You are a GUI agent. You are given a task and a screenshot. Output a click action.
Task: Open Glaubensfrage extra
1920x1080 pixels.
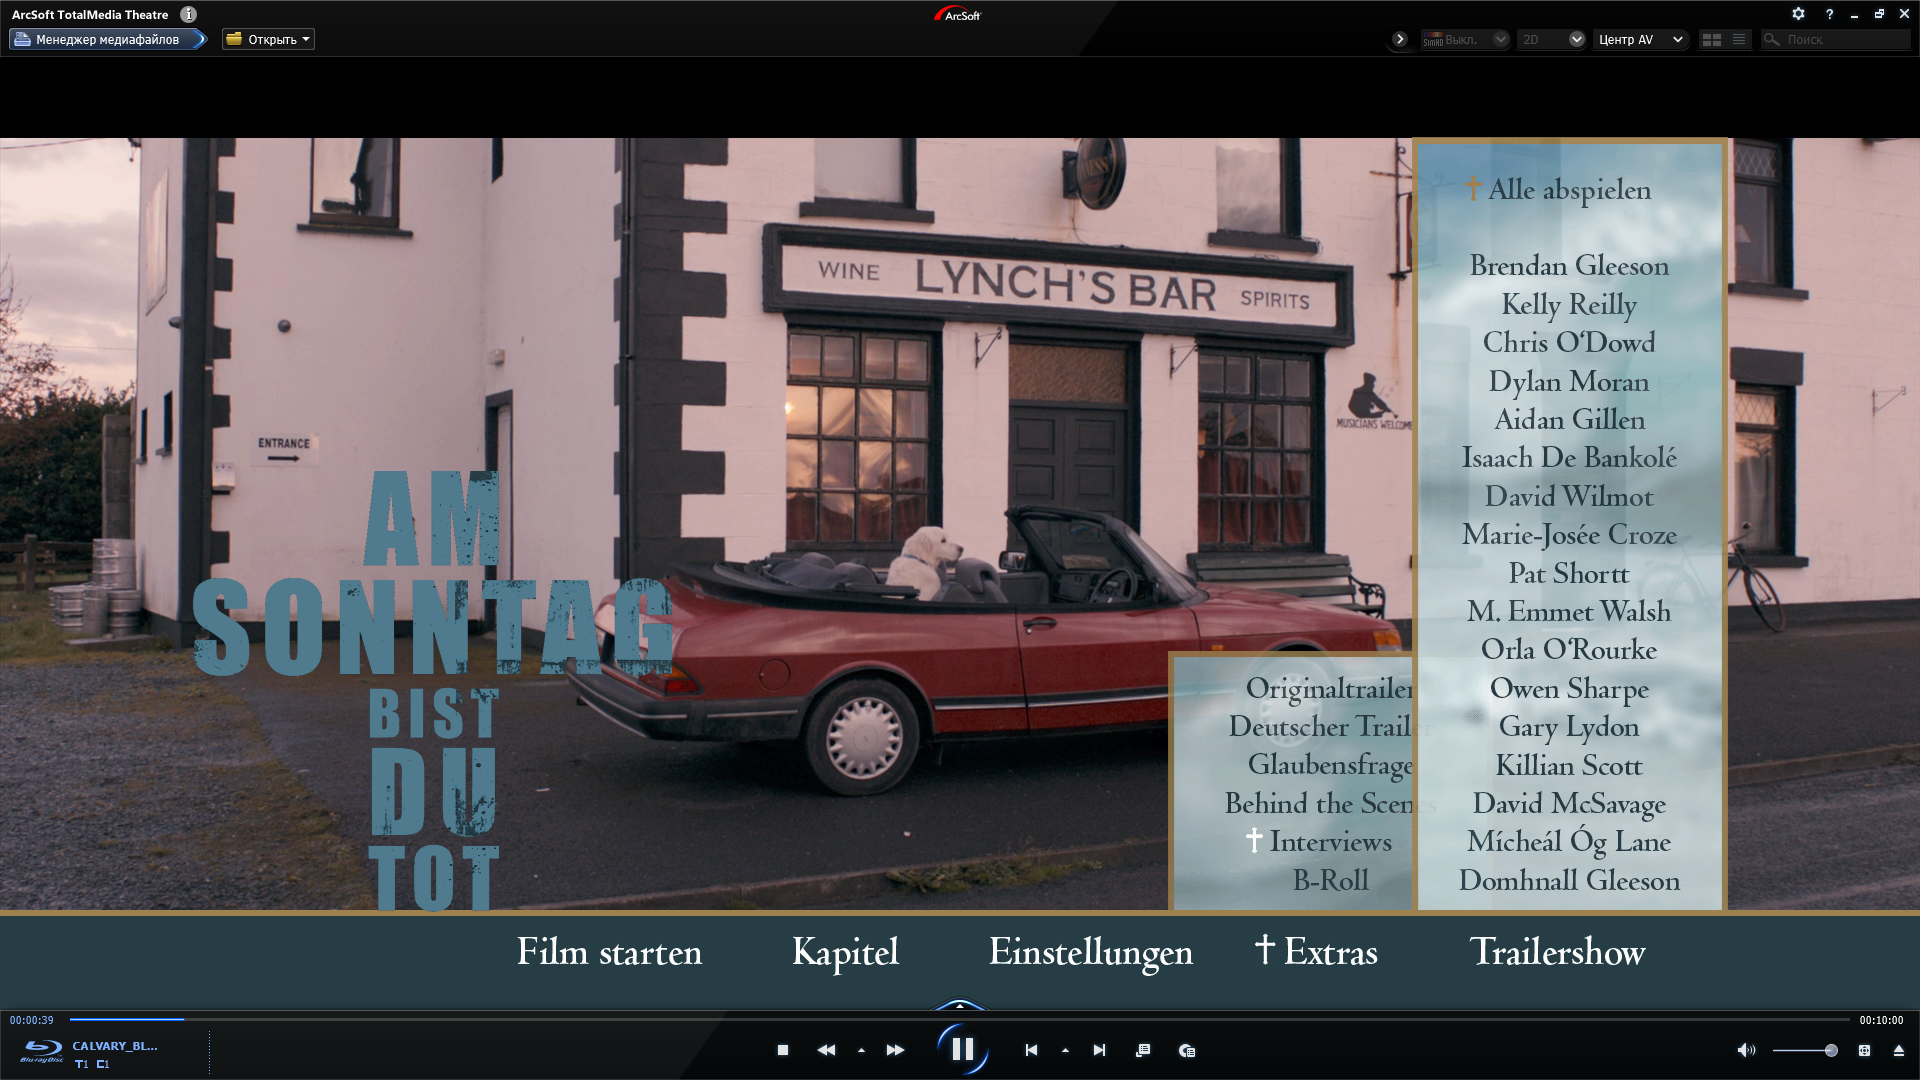click(1330, 765)
